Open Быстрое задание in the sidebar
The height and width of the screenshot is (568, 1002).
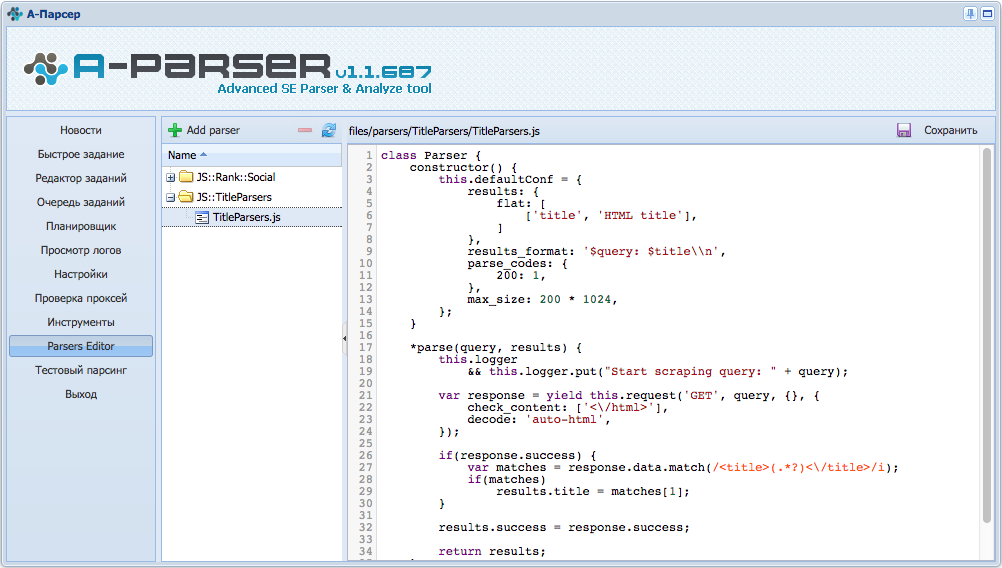81,154
